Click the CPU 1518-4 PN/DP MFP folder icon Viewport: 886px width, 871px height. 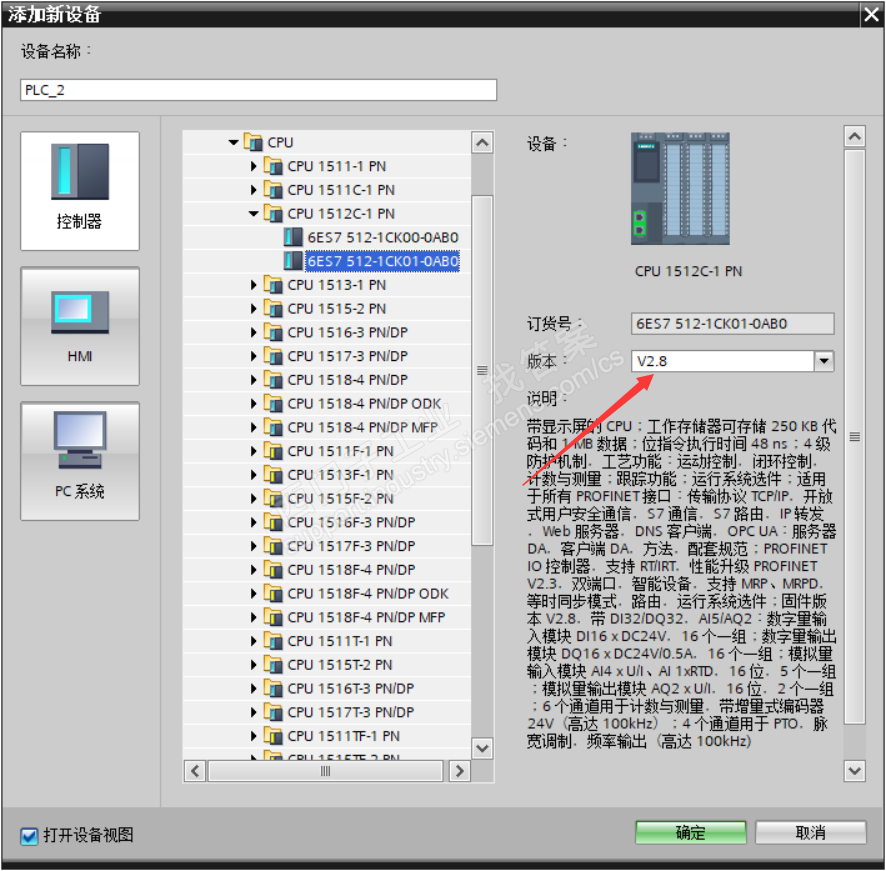pyautogui.click(x=273, y=427)
